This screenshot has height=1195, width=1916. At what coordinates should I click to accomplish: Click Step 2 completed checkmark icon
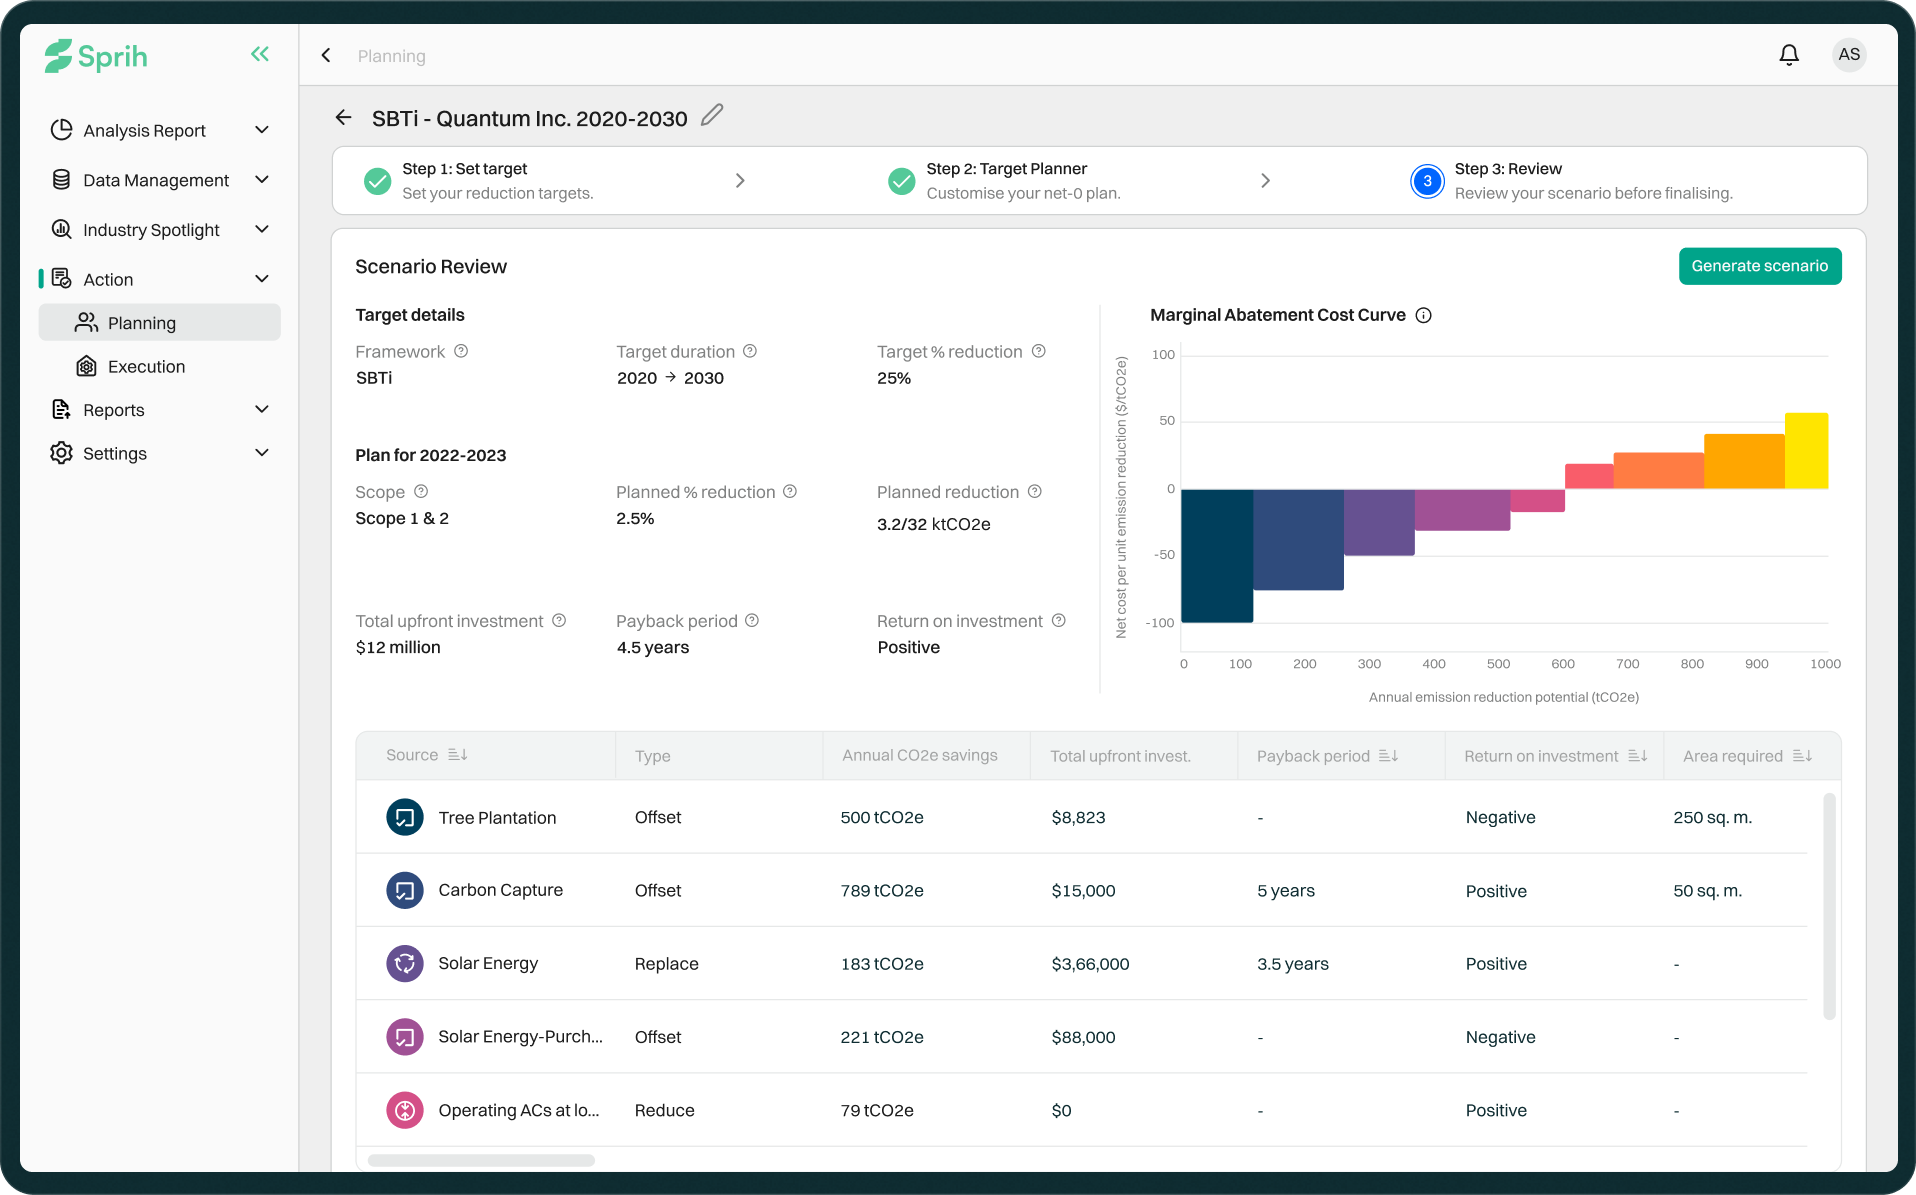(902, 181)
